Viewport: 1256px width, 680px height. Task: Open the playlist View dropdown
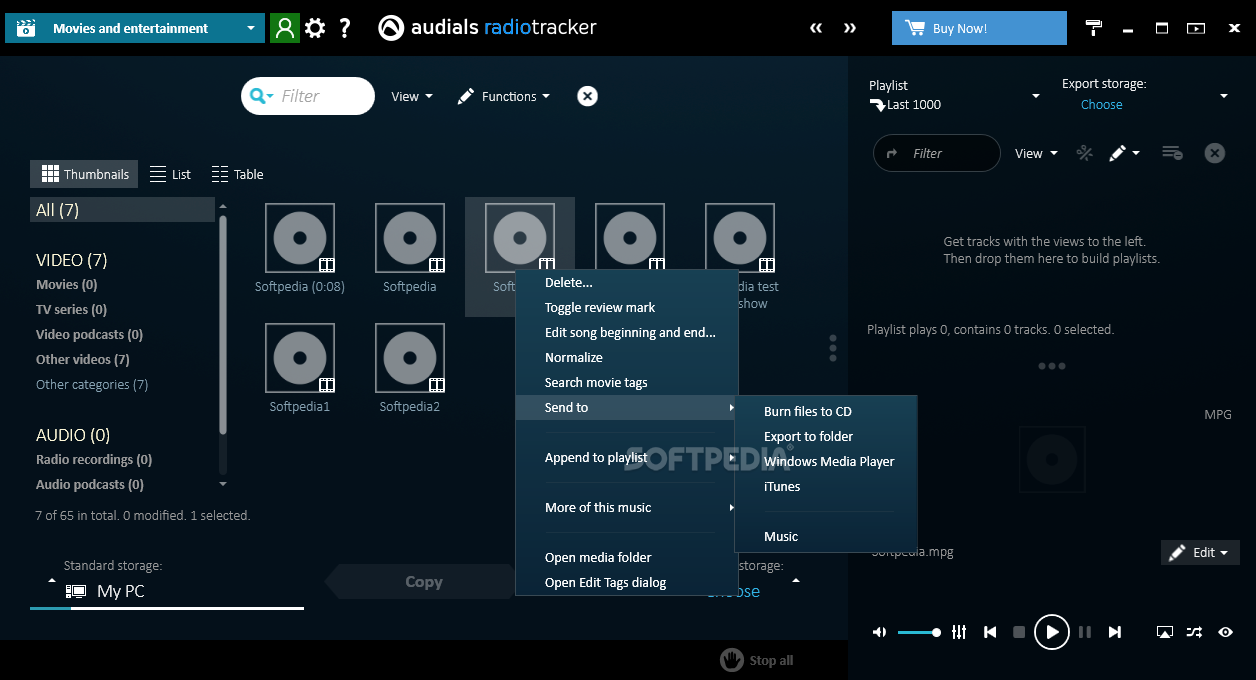coord(1036,153)
